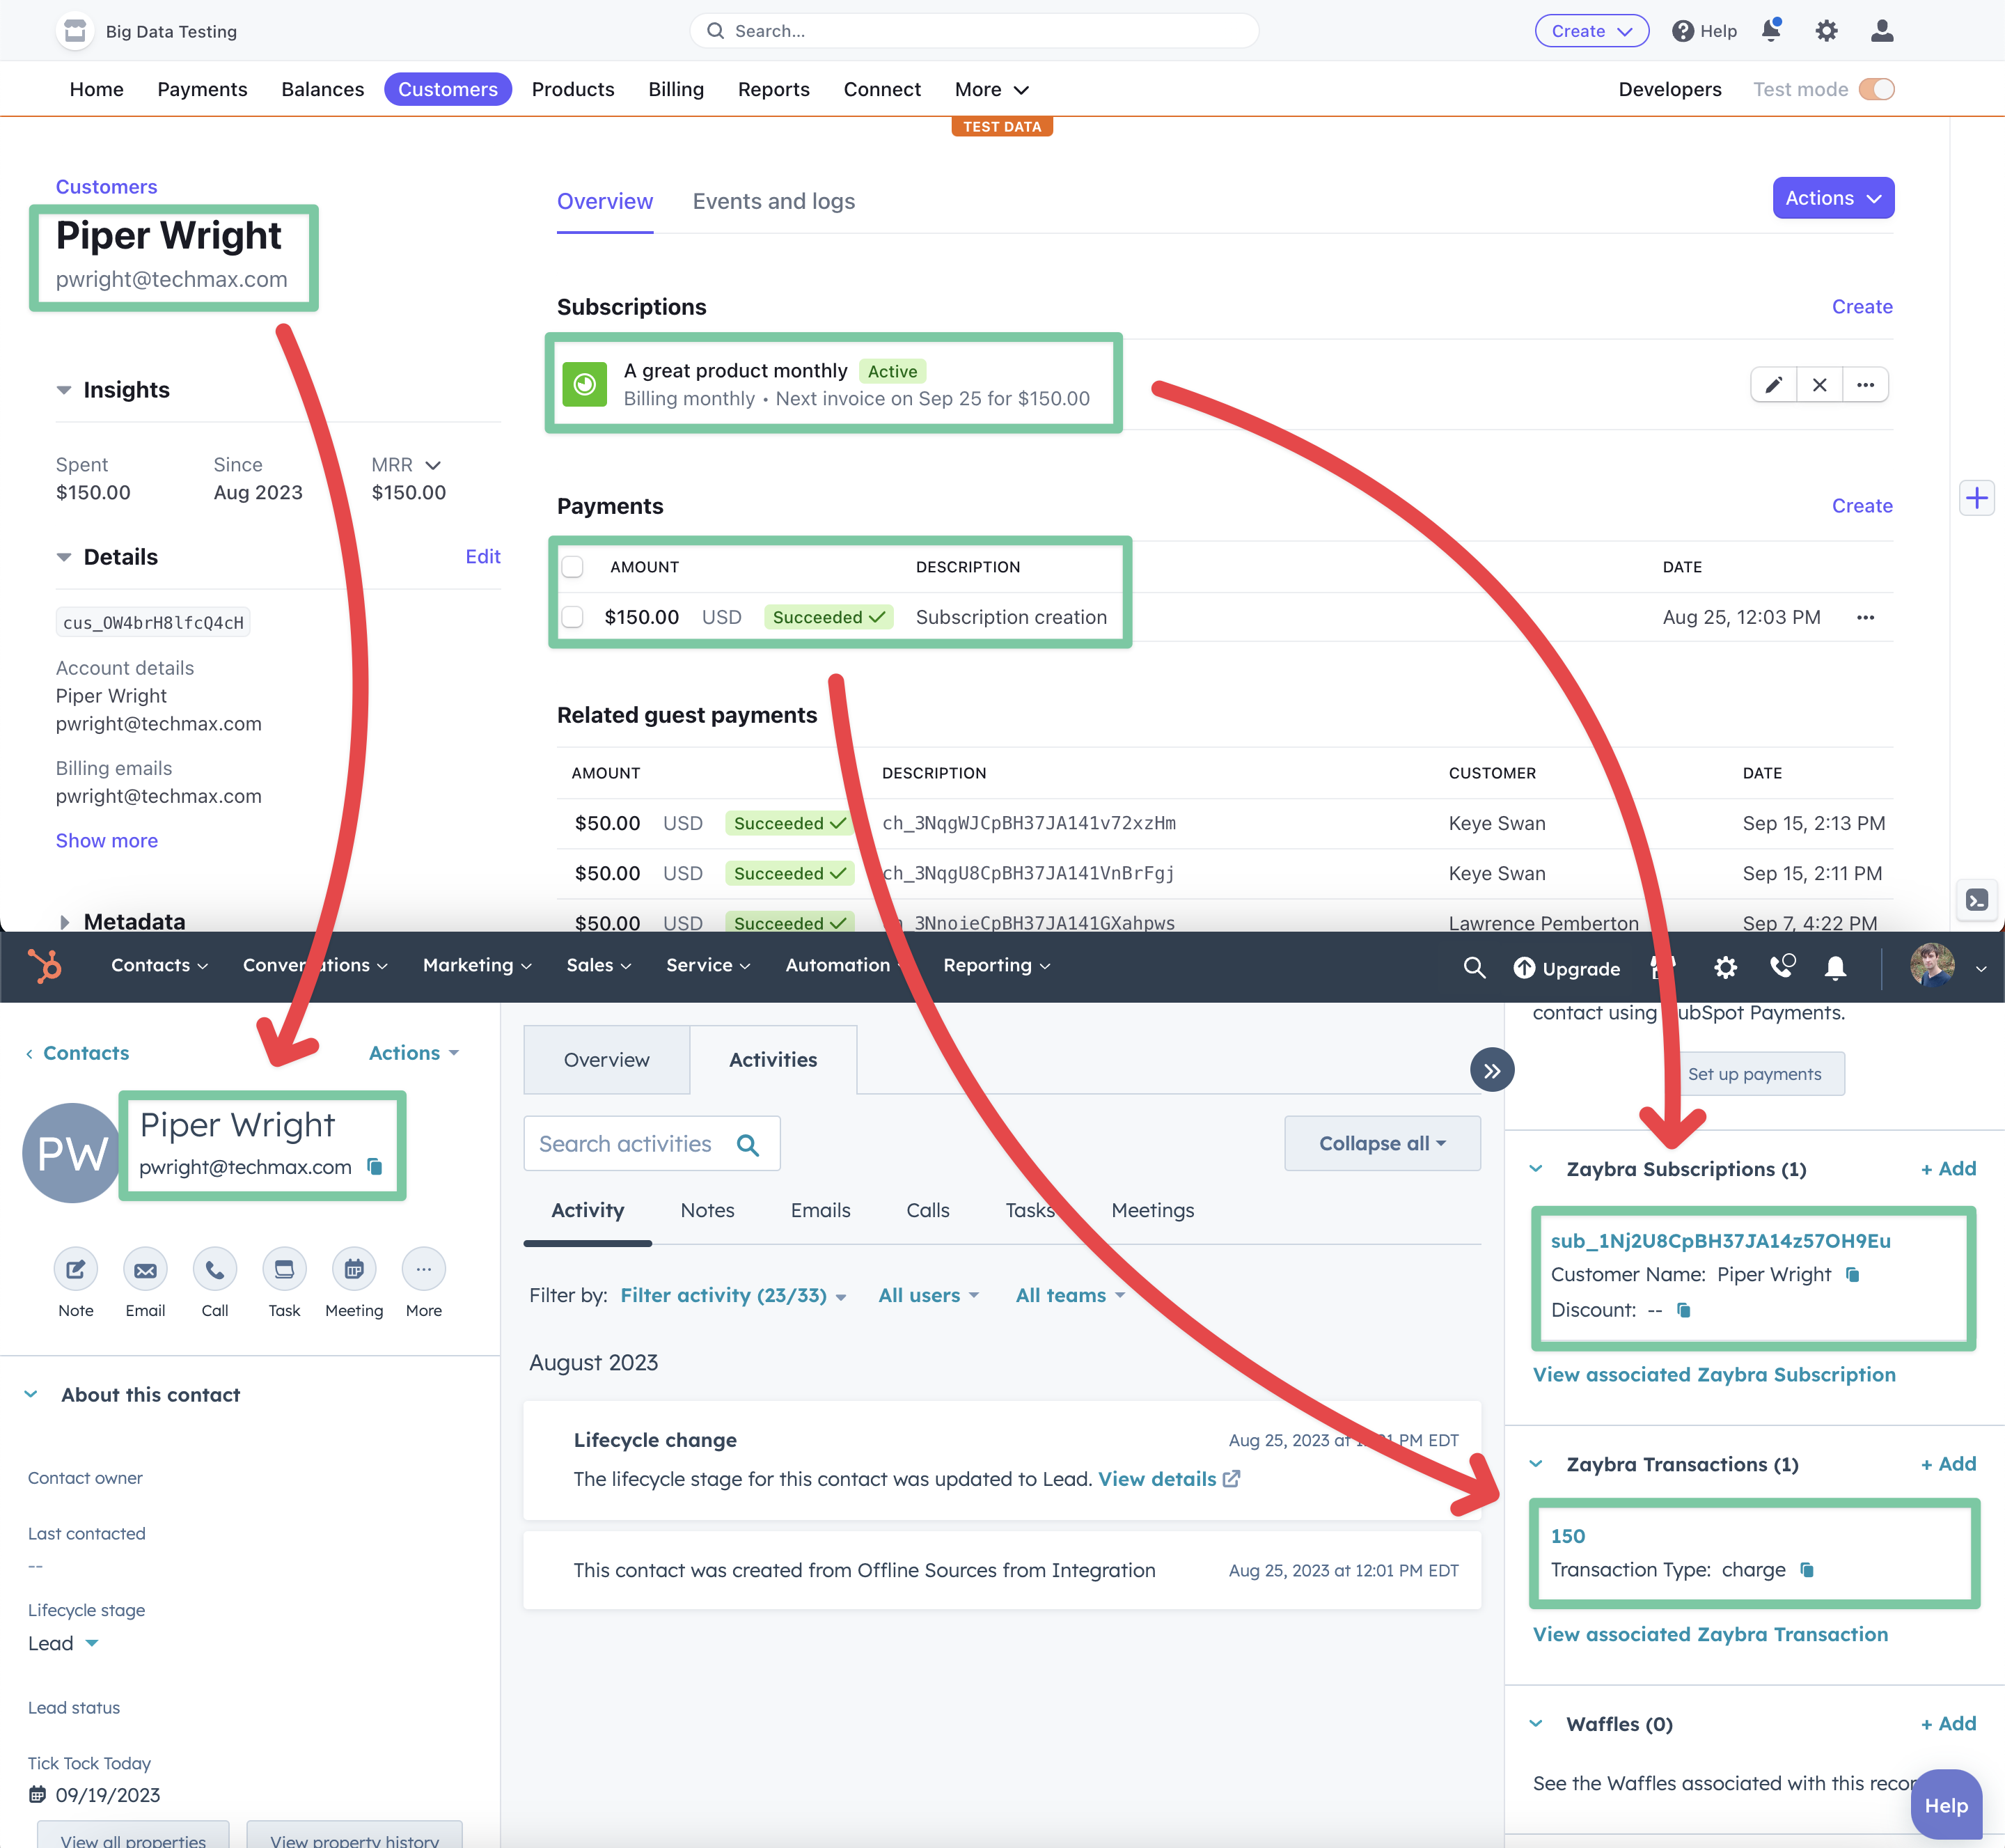Disable Stripe Test mode
This screenshot has height=1848, width=2005.
pyautogui.click(x=1878, y=89)
